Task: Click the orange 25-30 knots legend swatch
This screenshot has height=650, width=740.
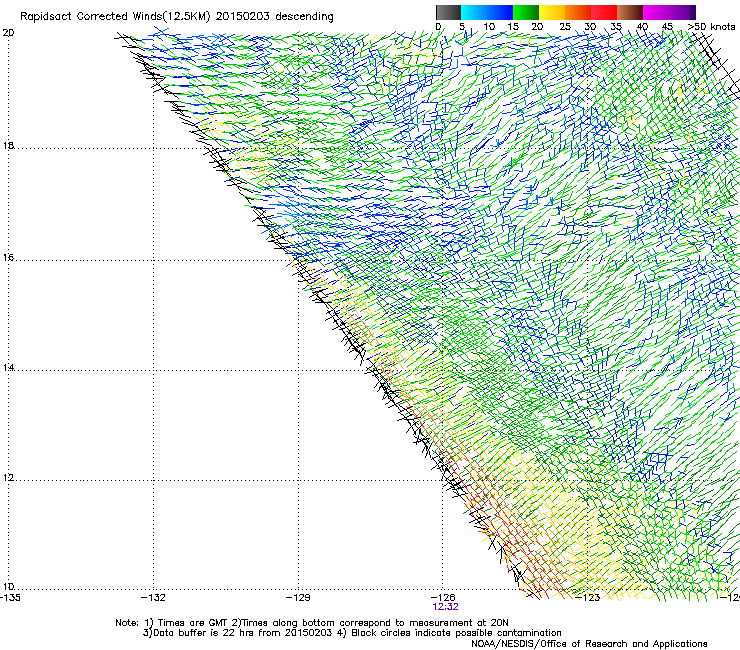Action: (578, 12)
